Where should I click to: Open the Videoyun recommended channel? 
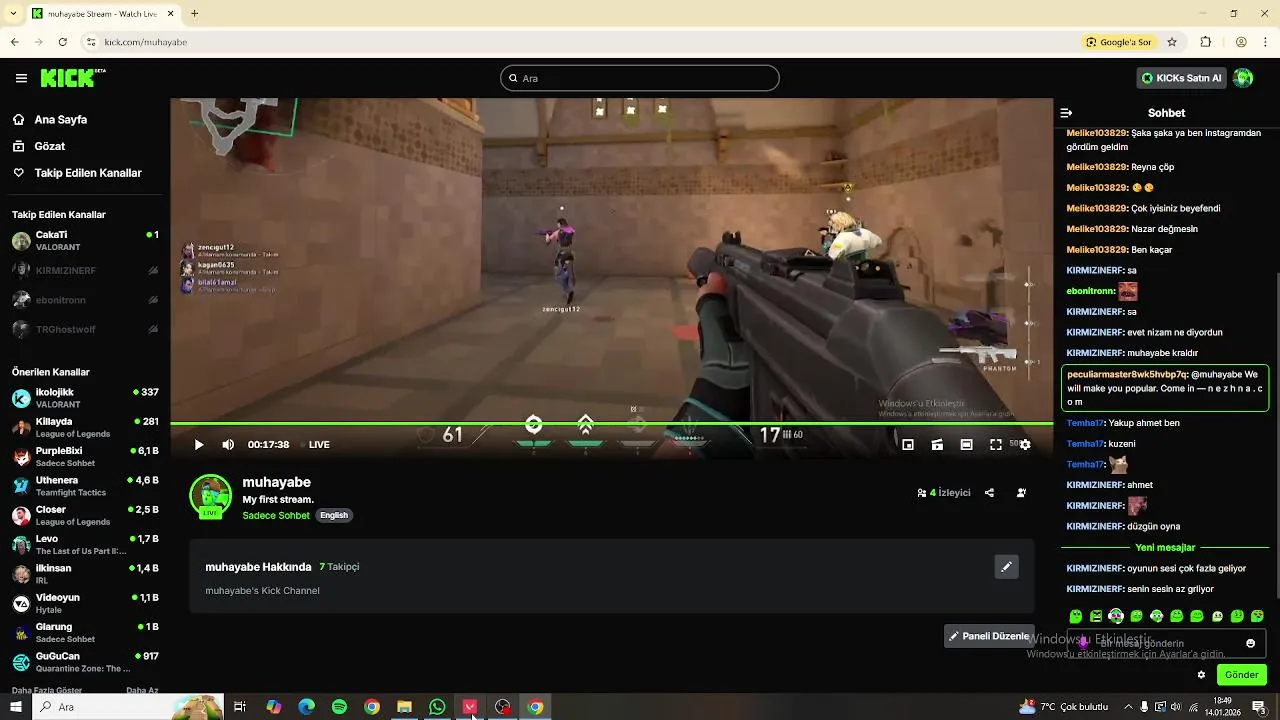[x=85, y=604]
